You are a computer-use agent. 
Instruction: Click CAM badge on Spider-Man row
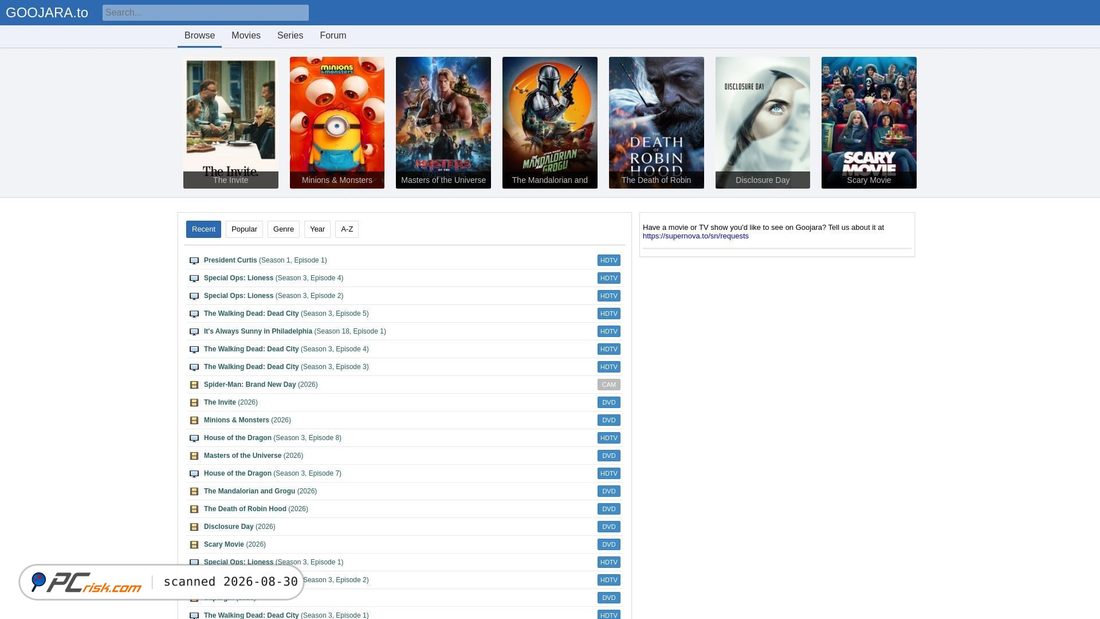click(x=609, y=385)
